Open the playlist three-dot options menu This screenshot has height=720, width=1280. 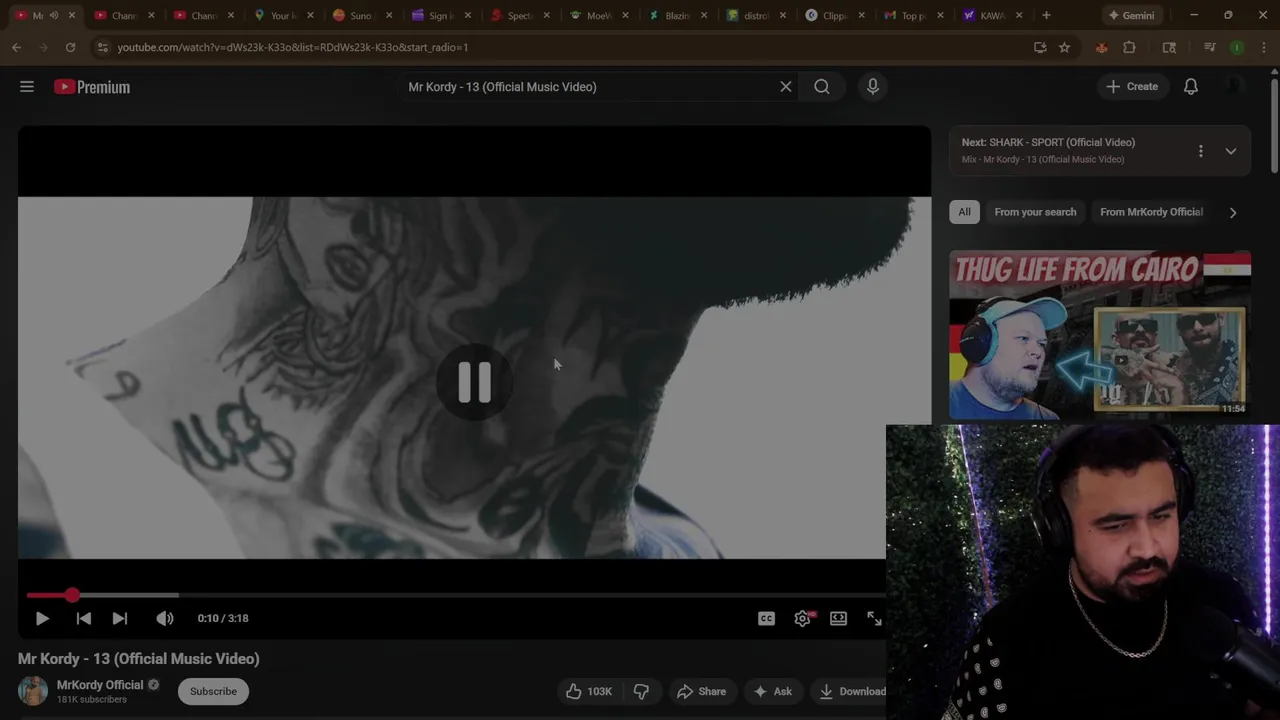pos(1201,151)
